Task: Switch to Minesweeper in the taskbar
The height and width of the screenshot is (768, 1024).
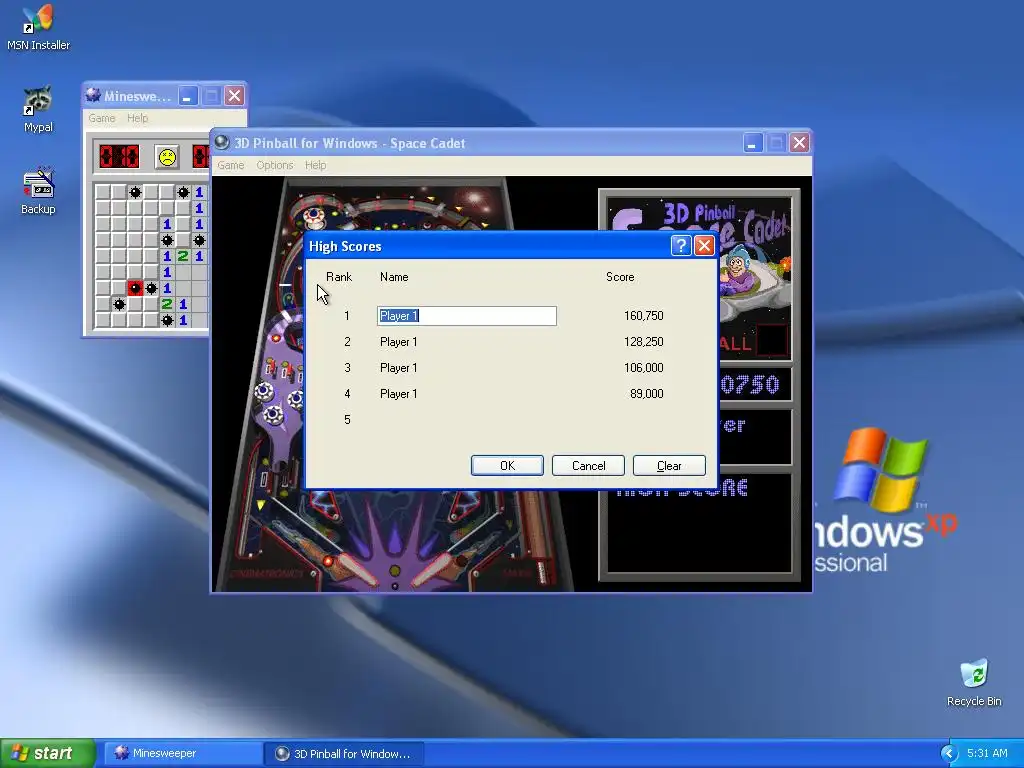Action: 183,754
